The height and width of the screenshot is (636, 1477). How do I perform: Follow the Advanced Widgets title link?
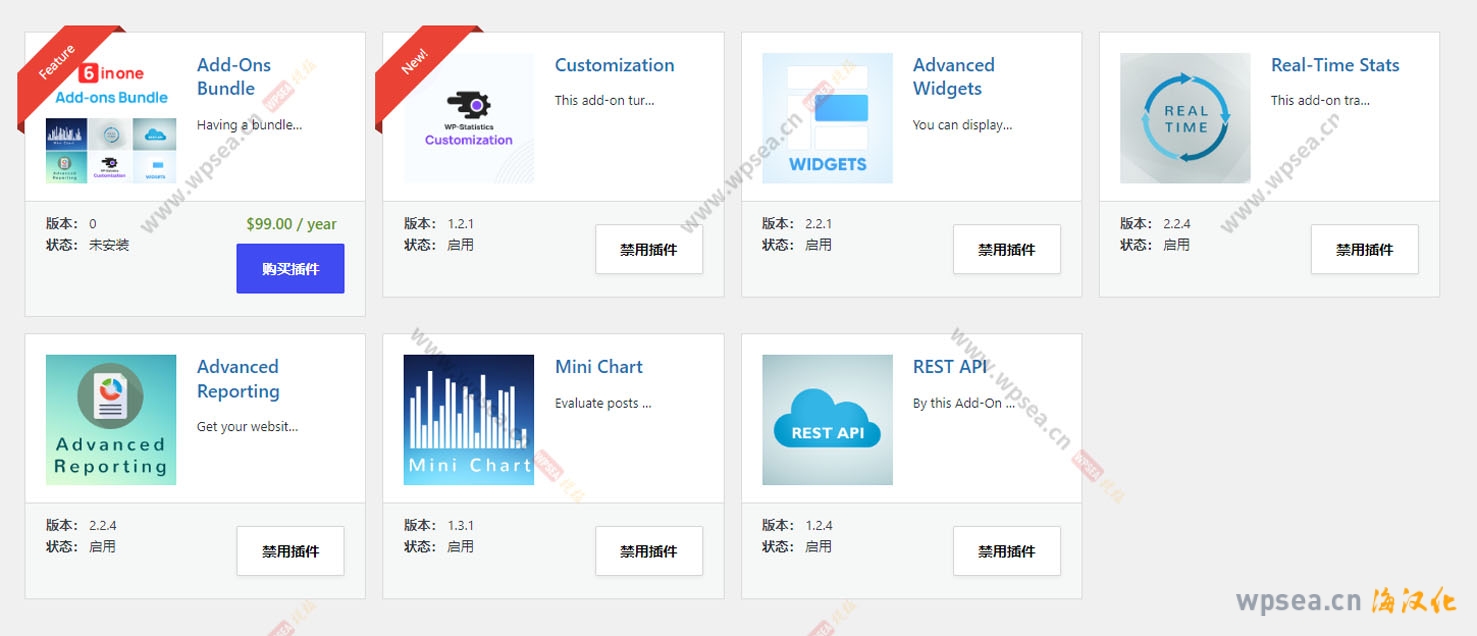click(954, 77)
